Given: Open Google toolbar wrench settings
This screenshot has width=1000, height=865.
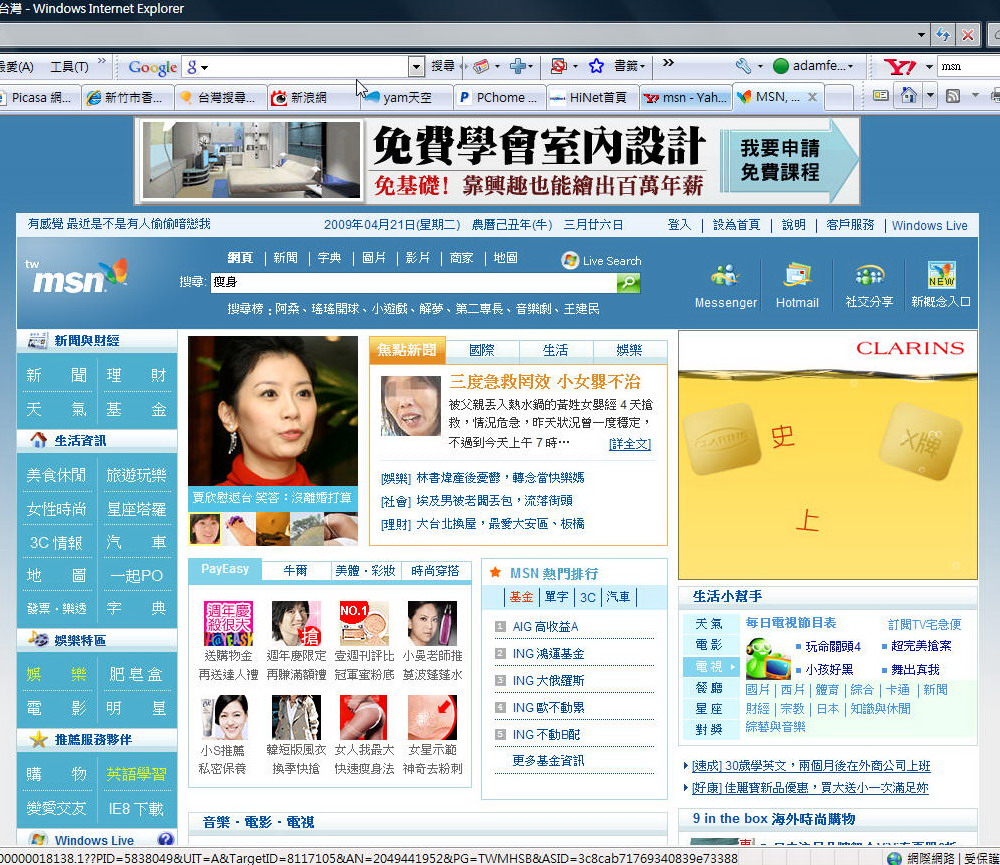Looking at the screenshot, I should (x=743, y=66).
